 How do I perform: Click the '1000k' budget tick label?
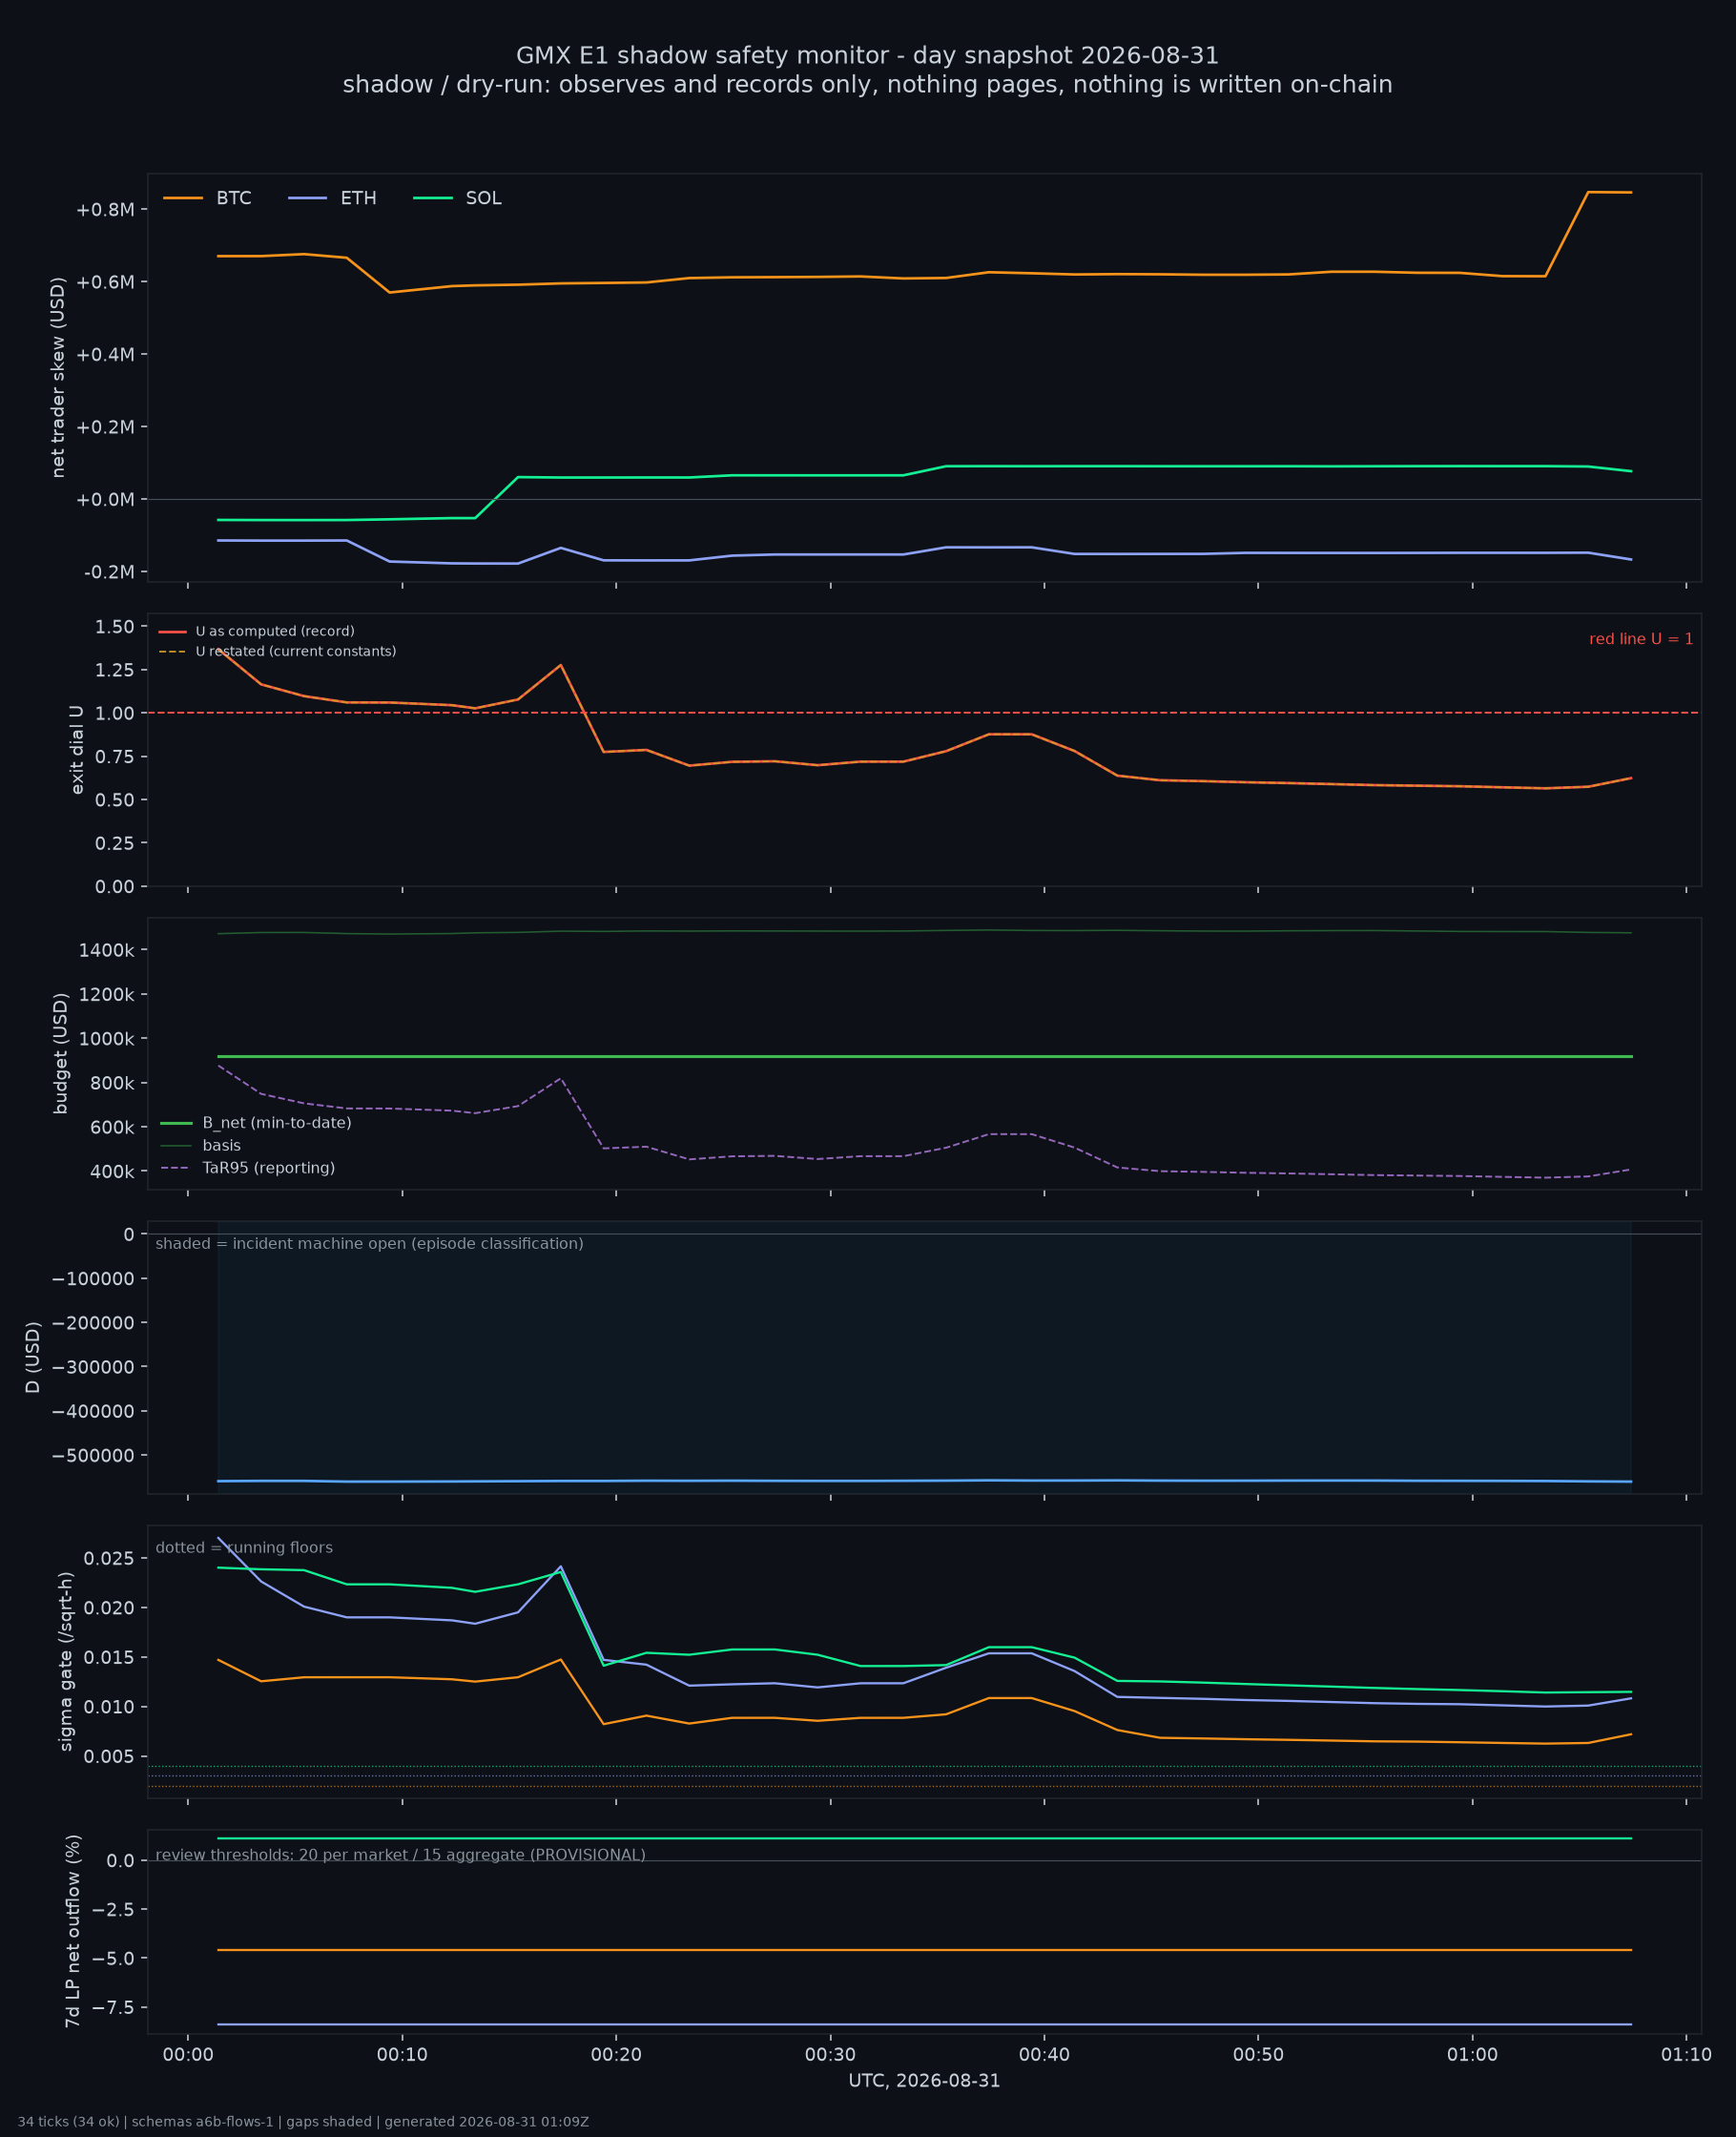point(107,1038)
